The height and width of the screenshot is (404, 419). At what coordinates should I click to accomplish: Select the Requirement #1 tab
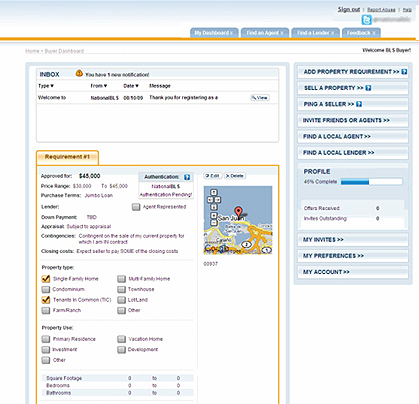pos(67,157)
